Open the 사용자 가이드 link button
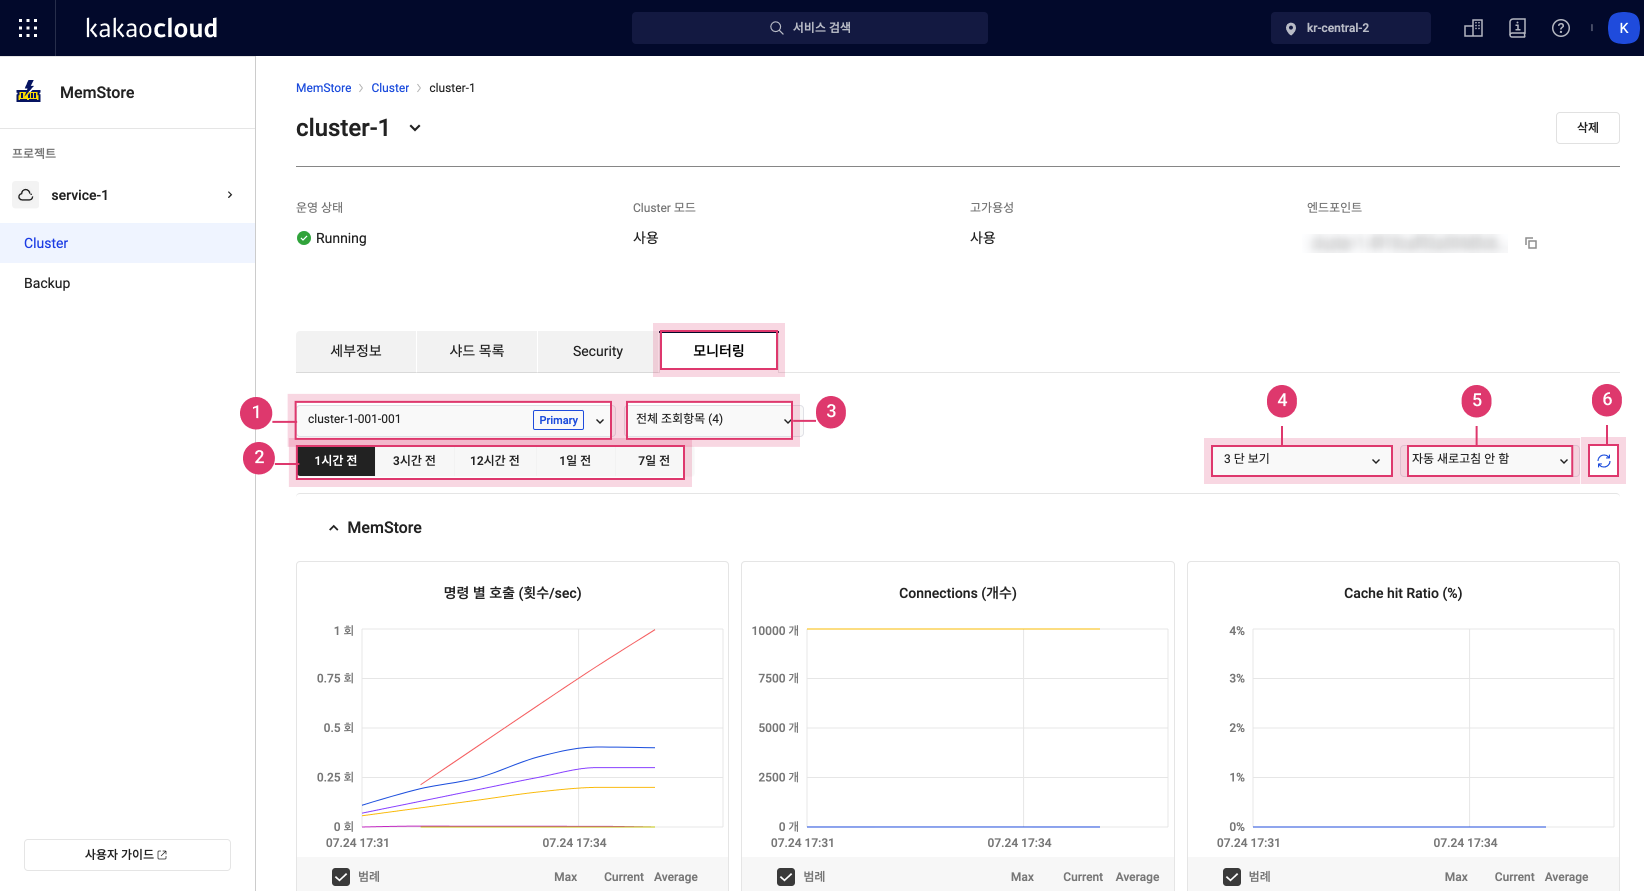This screenshot has height=891, width=1644. [127, 855]
